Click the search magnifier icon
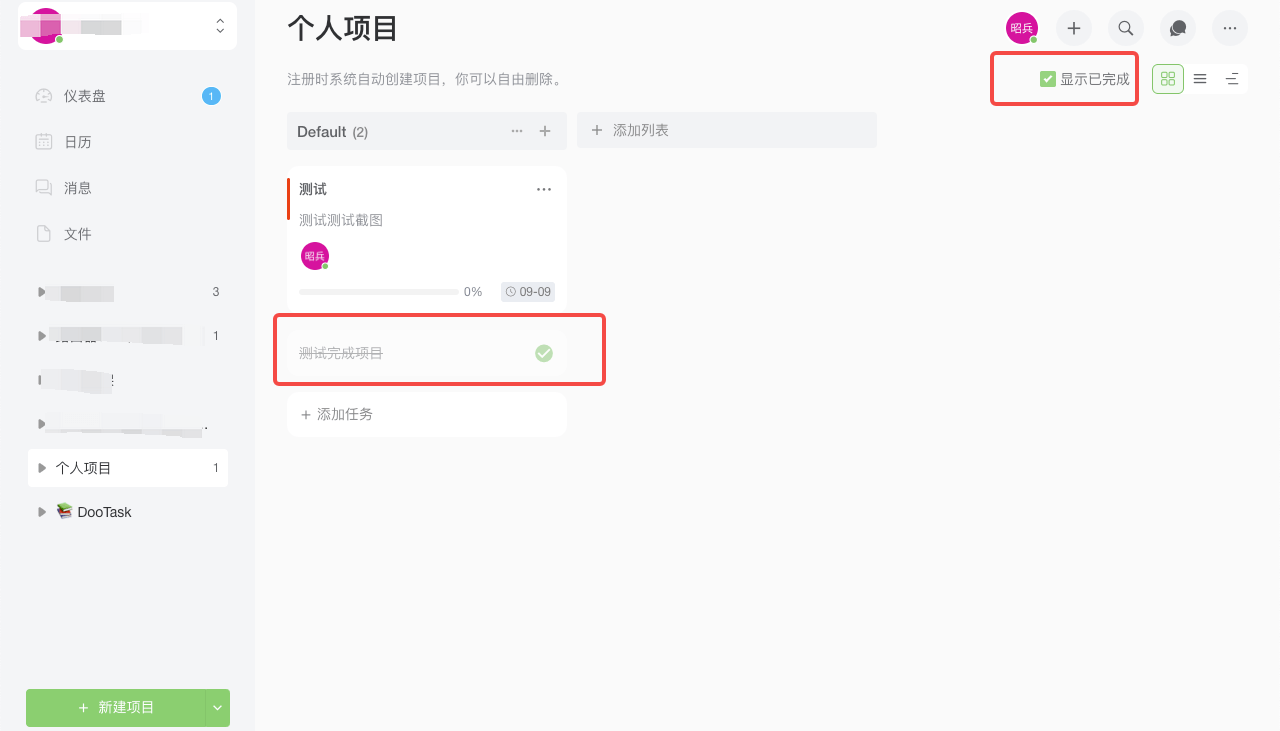The width and height of the screenshot is (1280, 731). 1126,28
